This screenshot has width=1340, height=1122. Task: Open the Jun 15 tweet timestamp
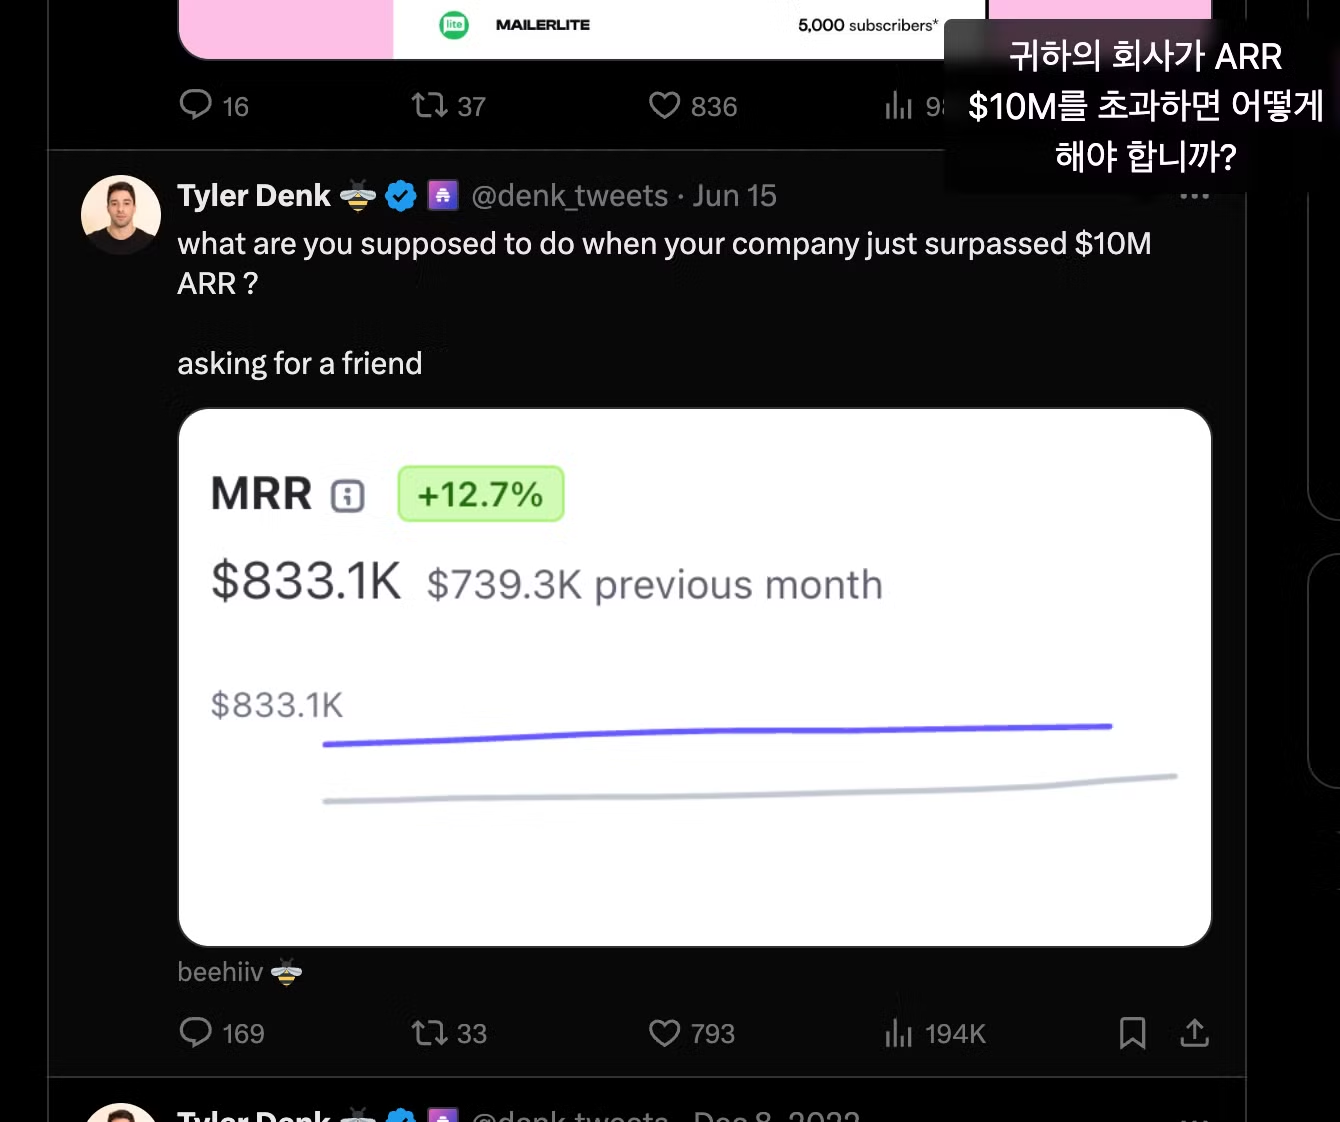(734, 196)
